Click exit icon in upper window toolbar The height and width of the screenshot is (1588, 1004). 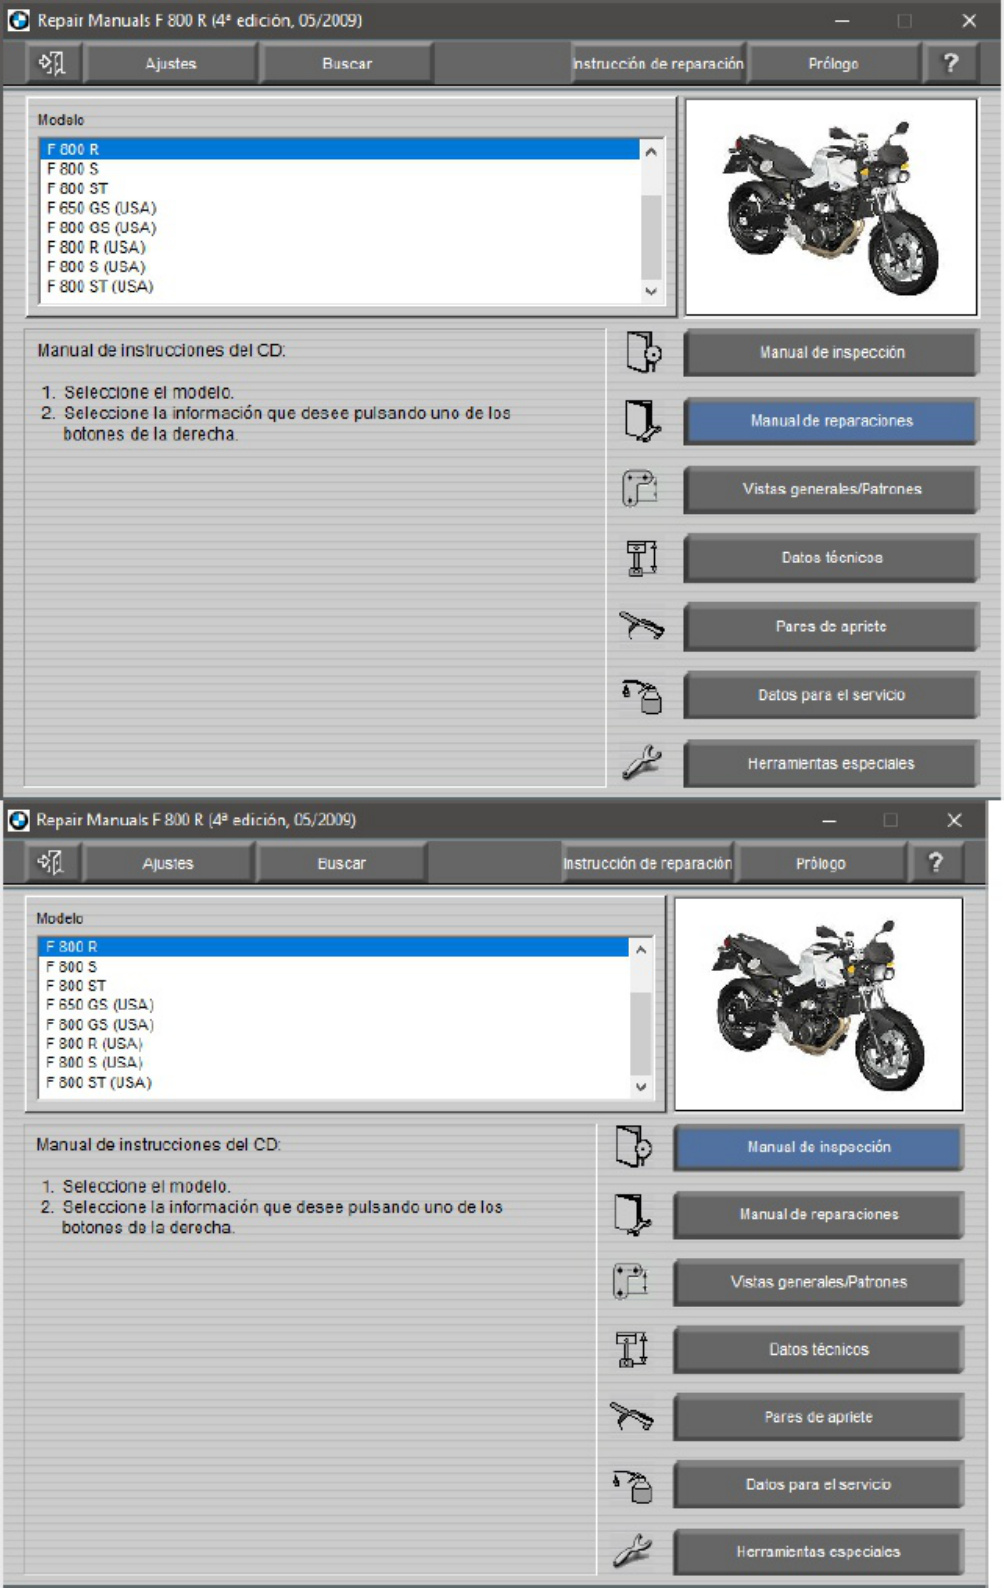tap(51, 64)
